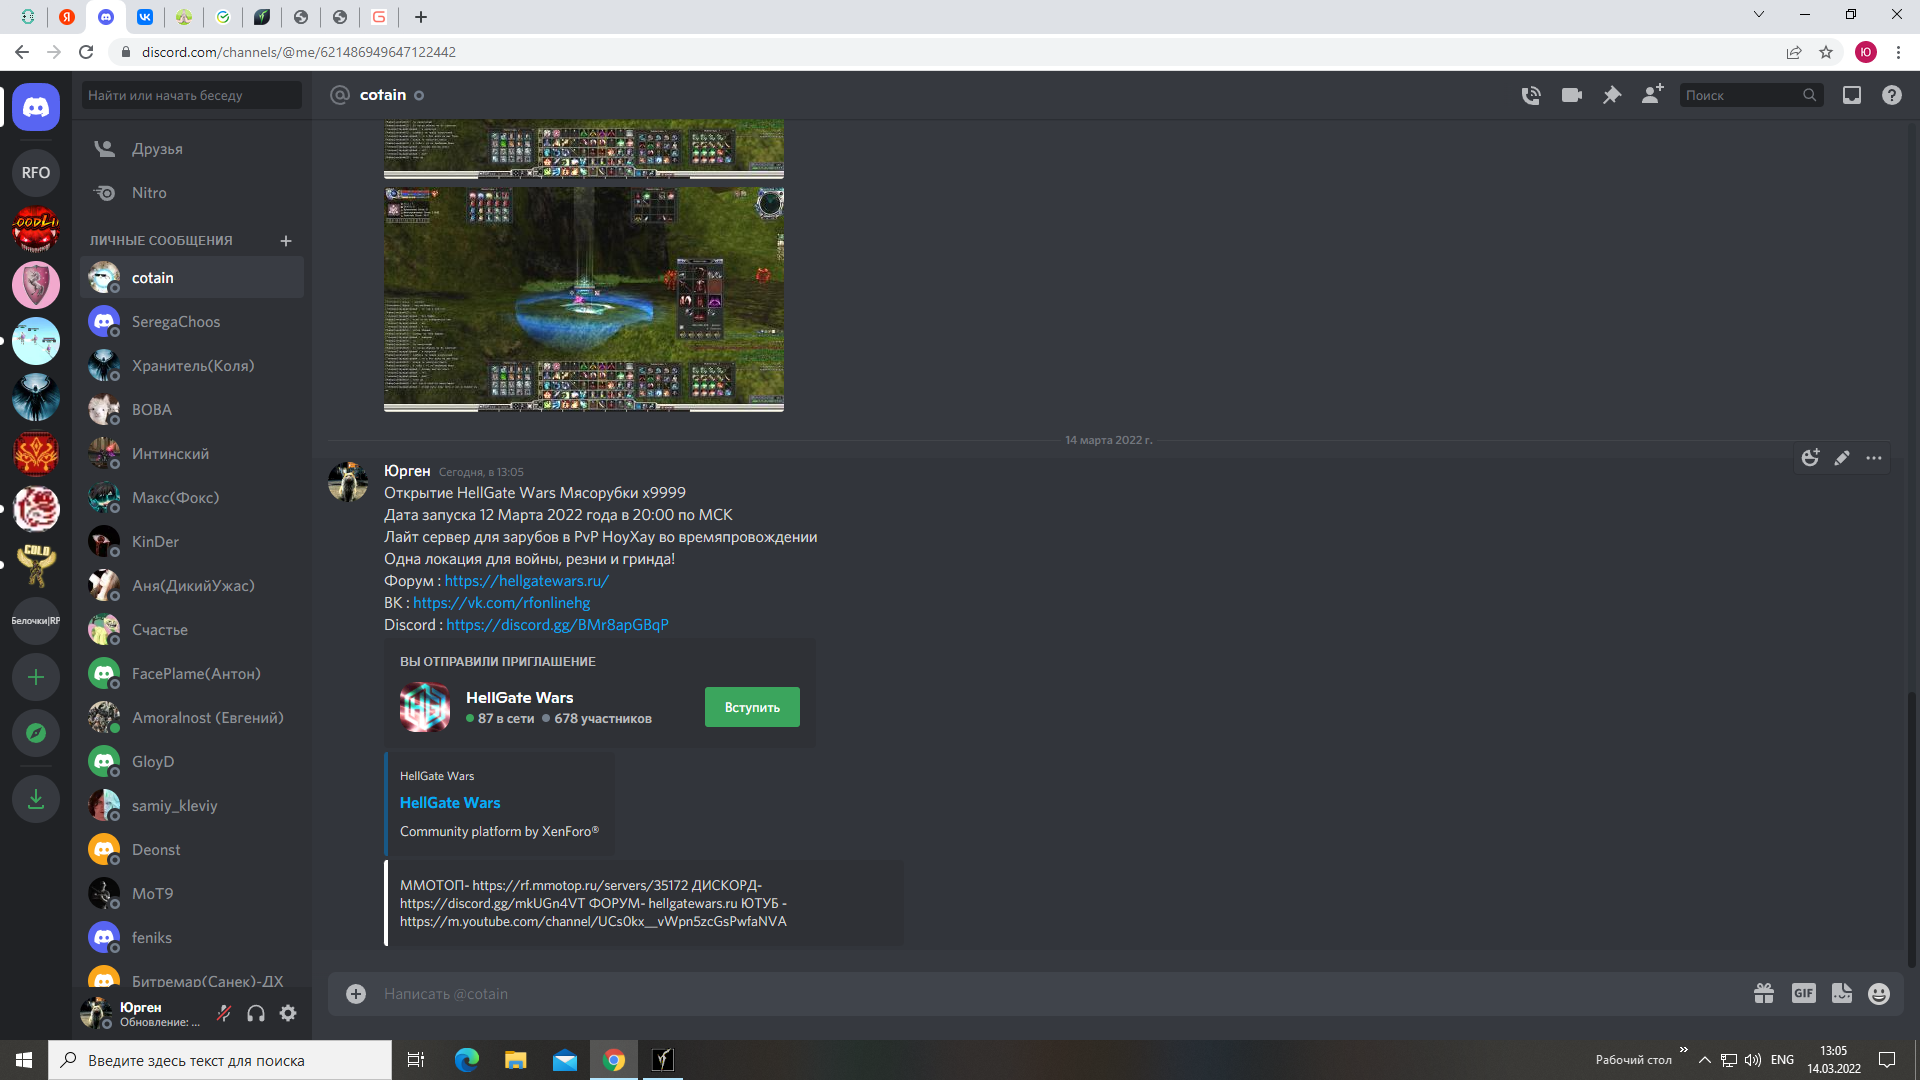Open the sticker picker
The image size is (1920, 1080).
point(1842,993)
